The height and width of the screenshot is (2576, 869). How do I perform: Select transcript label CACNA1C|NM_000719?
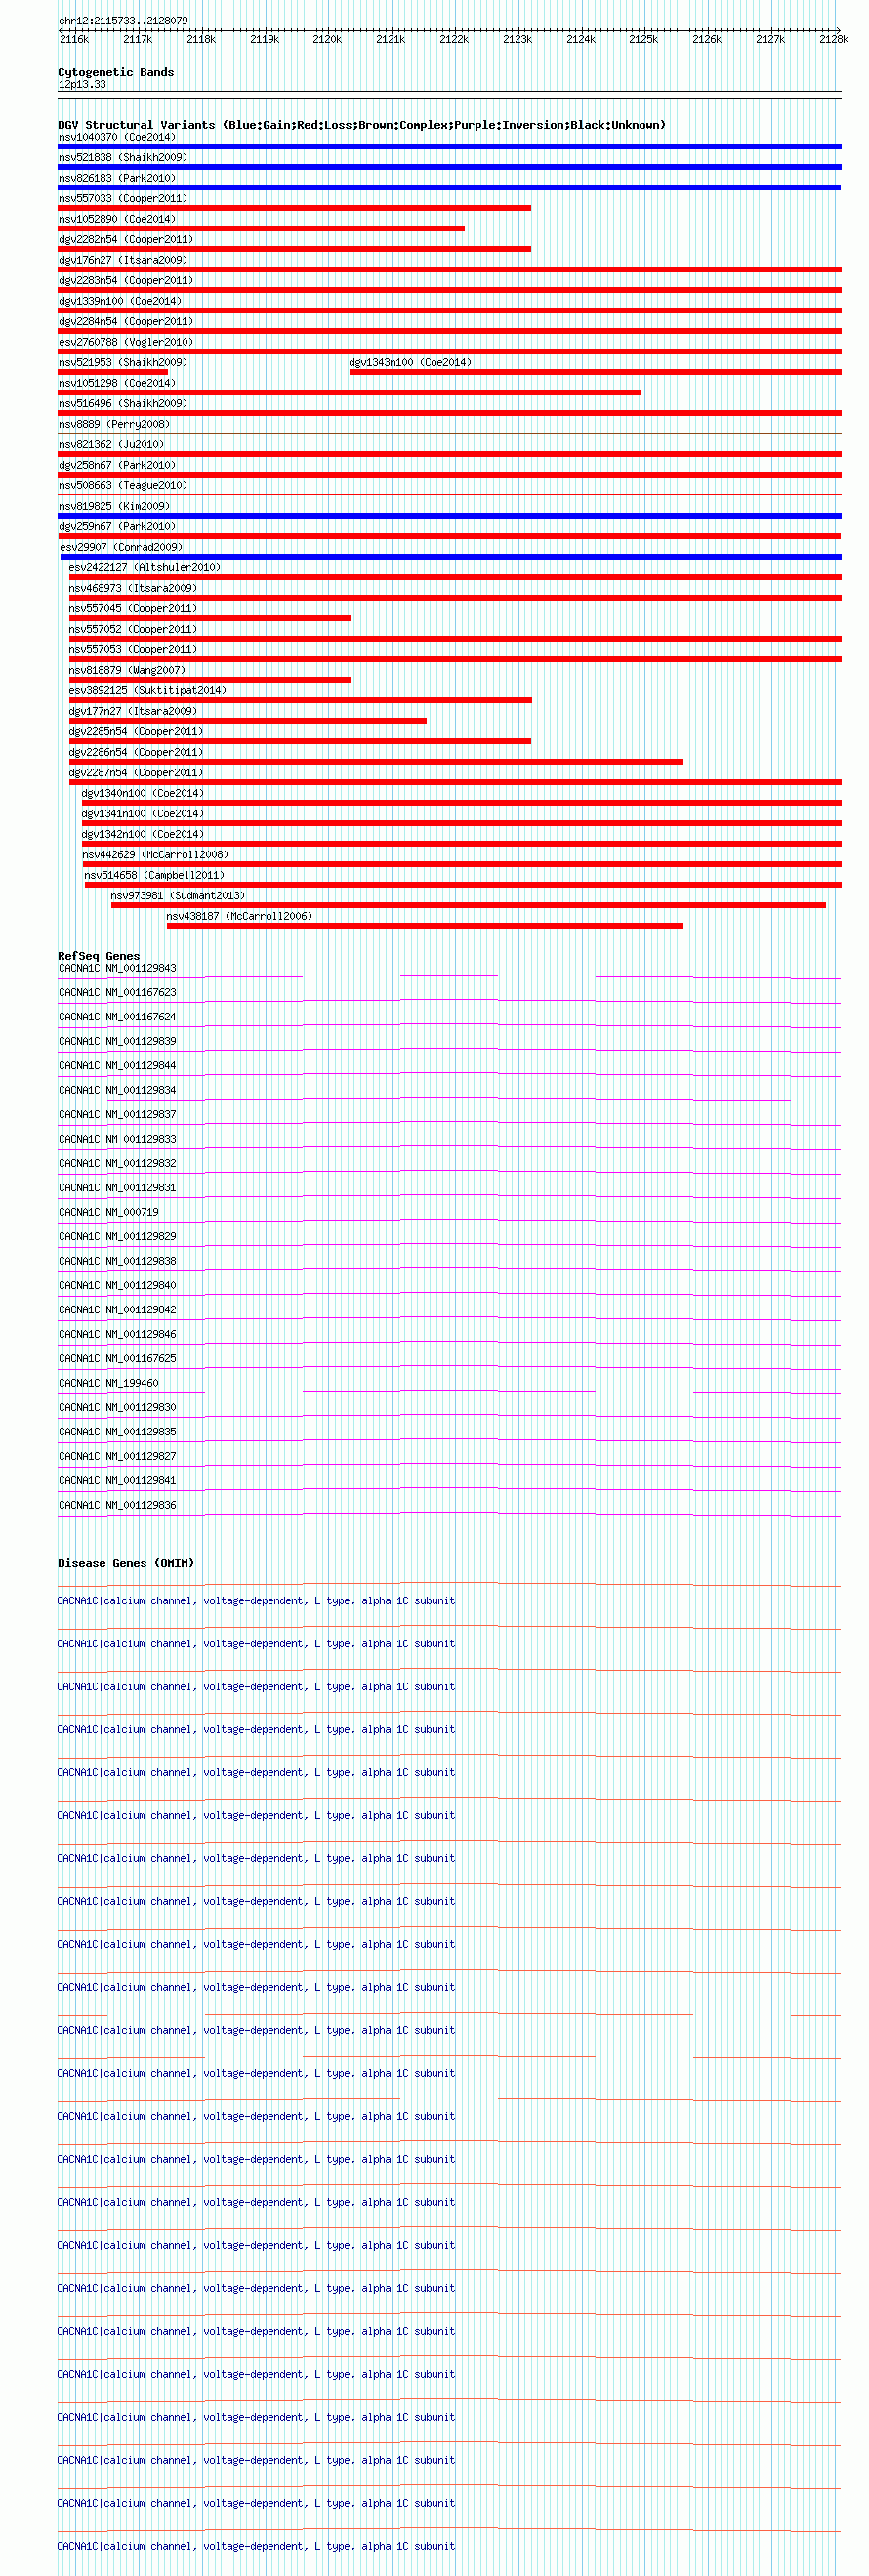[108, 1212]
